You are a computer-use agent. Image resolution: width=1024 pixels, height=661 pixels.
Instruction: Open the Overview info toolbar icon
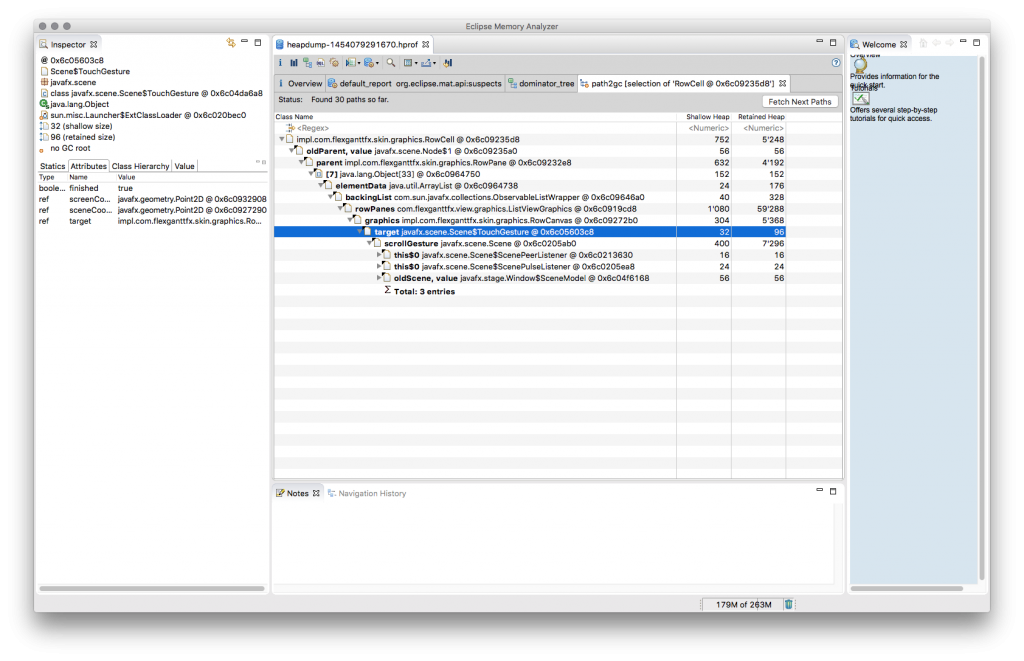tap(281, 63)
